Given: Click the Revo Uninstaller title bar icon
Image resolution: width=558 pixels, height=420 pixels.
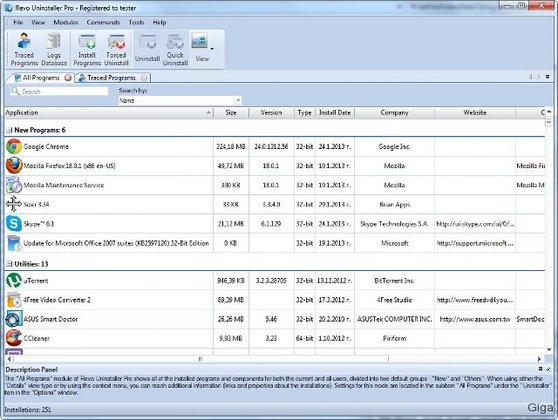Looking at the screenshot, I should point(8,7).
